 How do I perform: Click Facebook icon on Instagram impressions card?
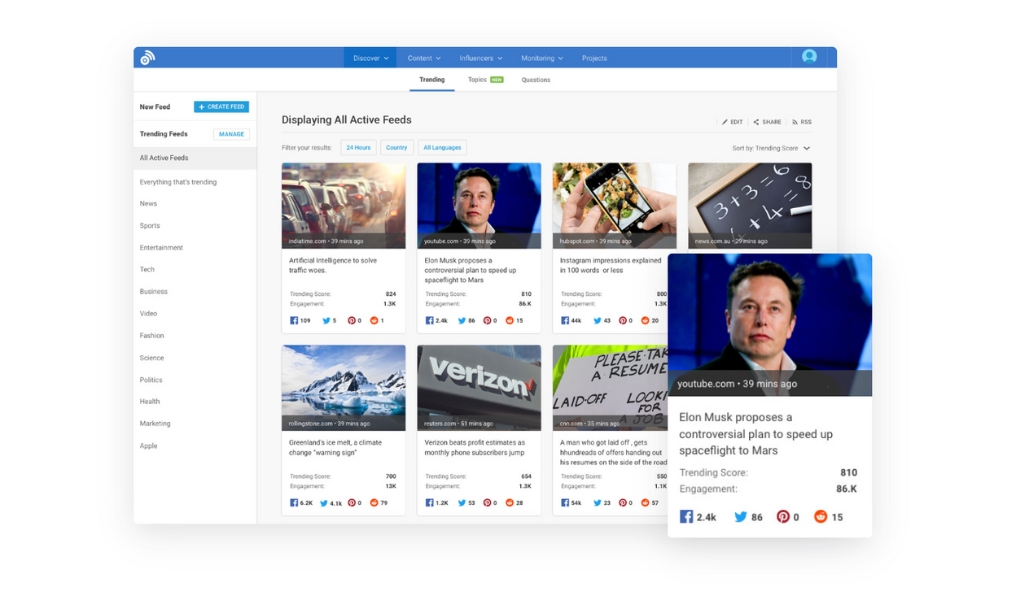[x=565, y=321]
